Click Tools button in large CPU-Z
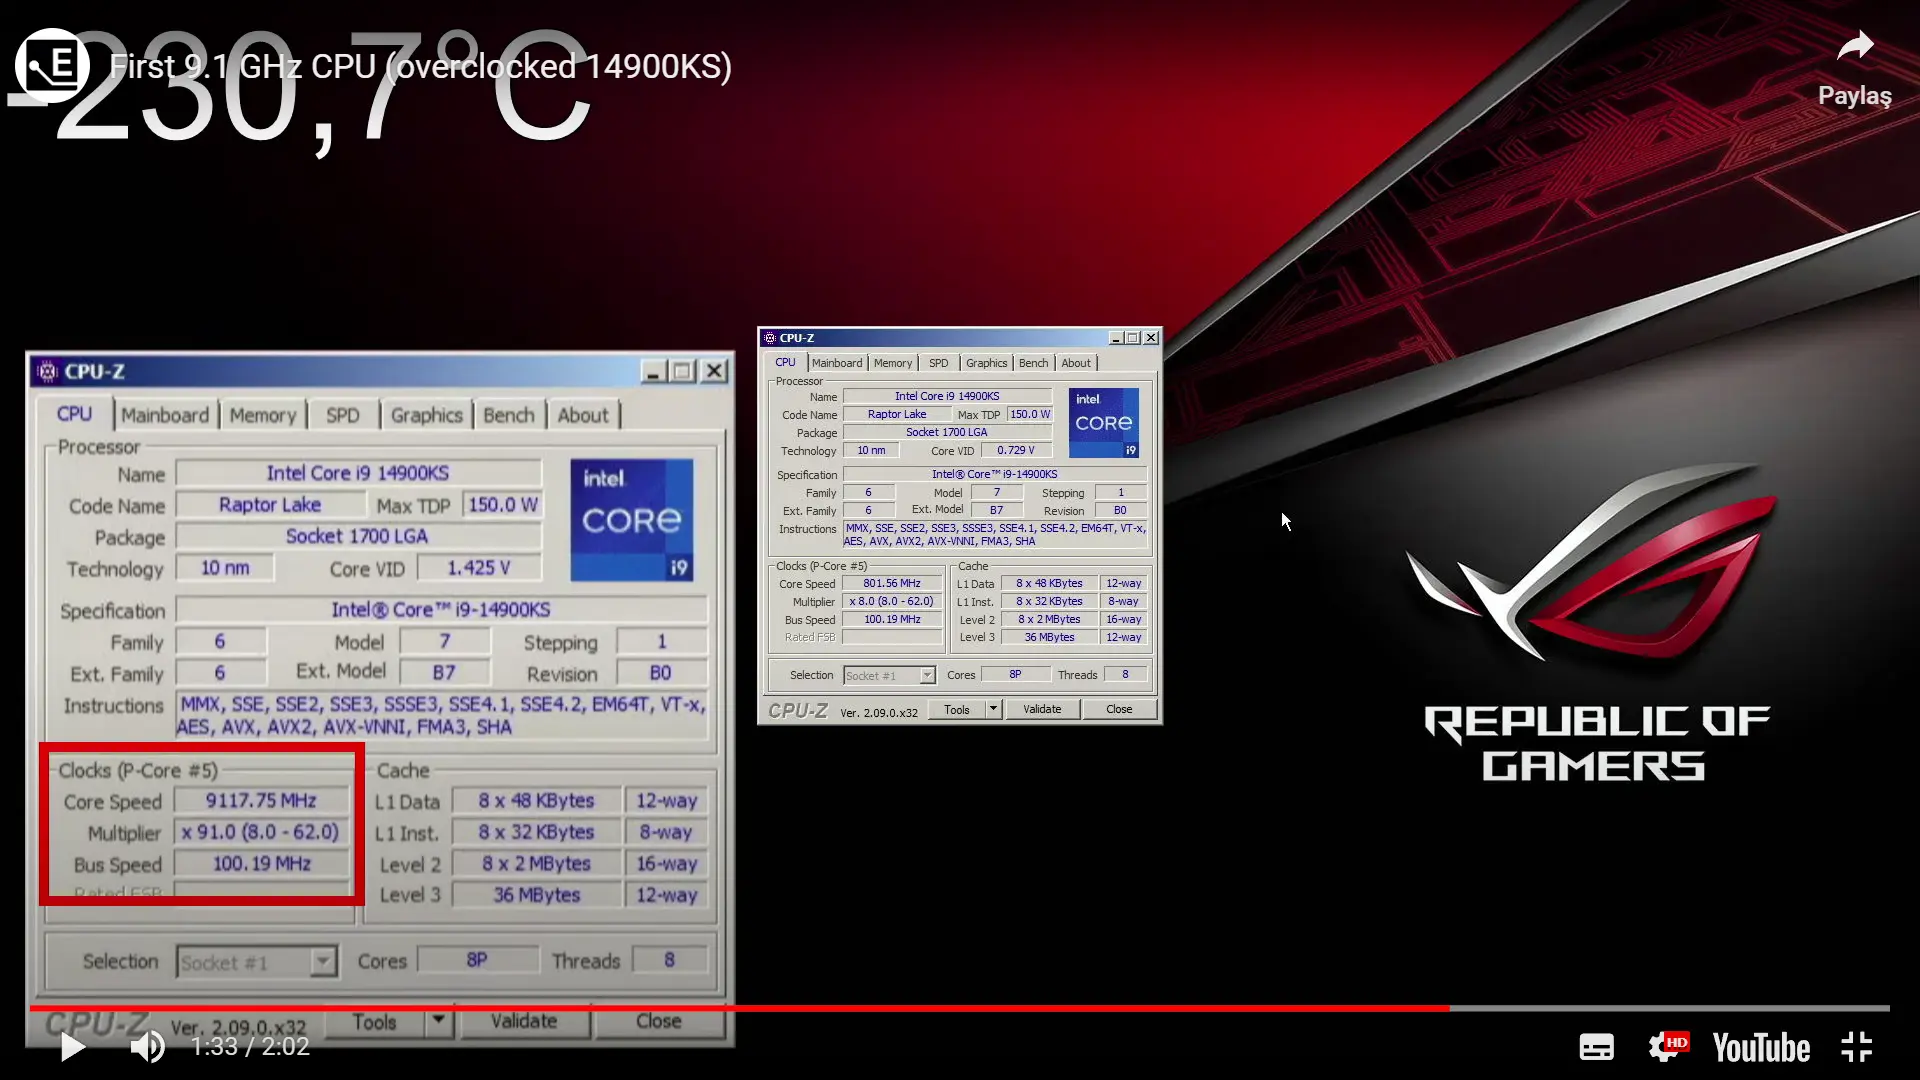This screenshot has height=1080, width=1920. pos(374,1022)
